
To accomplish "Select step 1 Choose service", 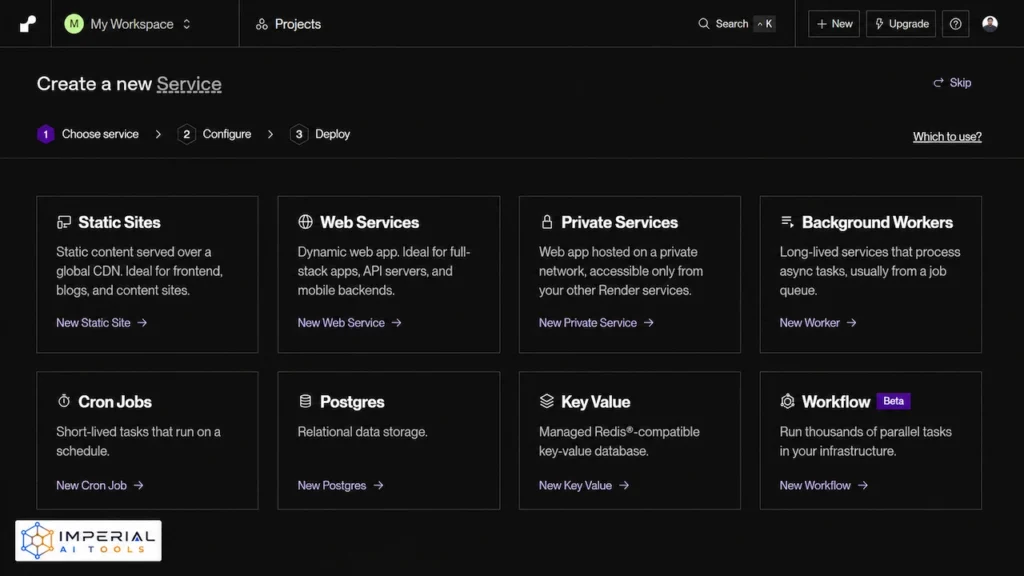I will 88,134.
